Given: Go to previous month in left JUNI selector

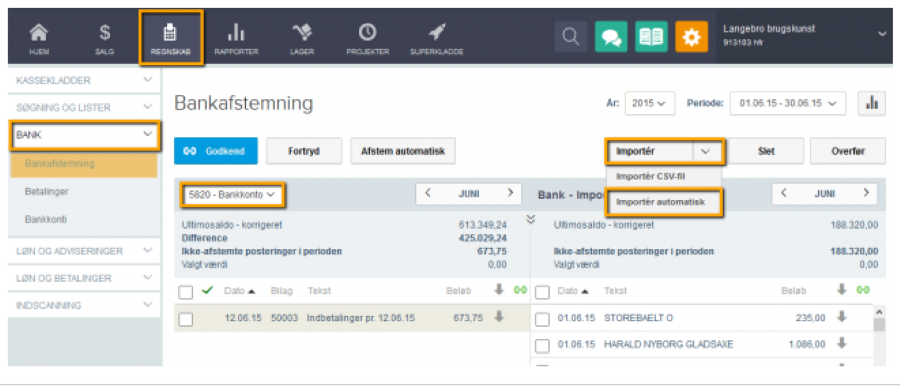Looking at the screenshot, I should coord(428,194).
